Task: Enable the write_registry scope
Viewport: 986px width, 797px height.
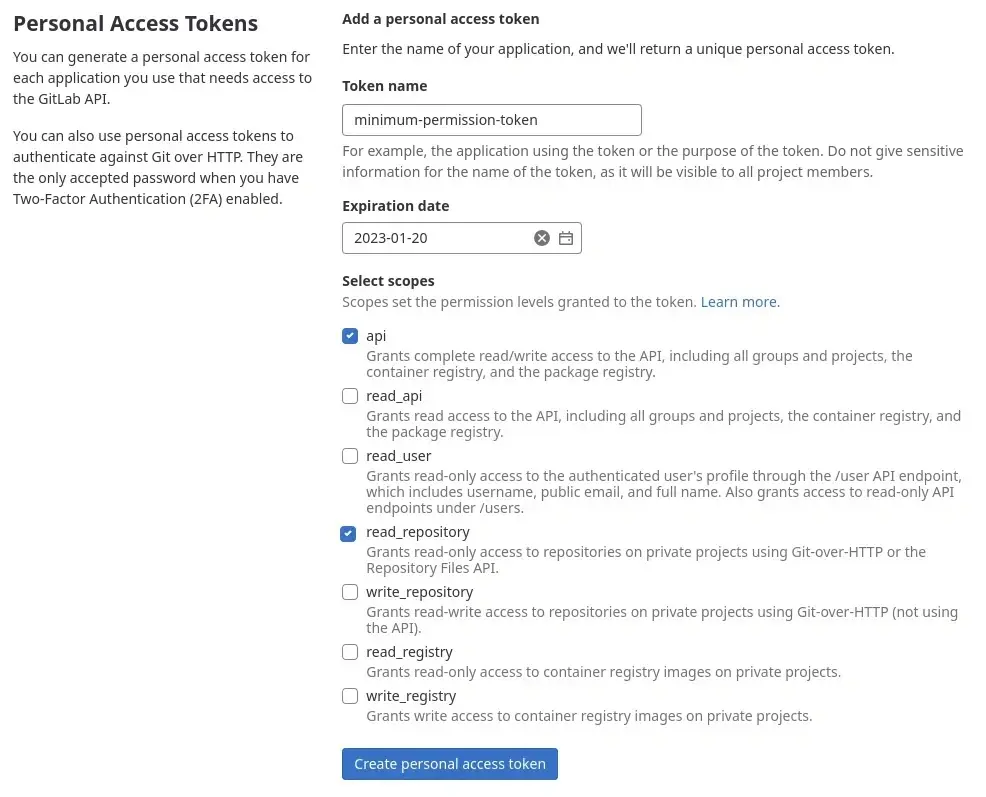Action: tap(350, 696)
